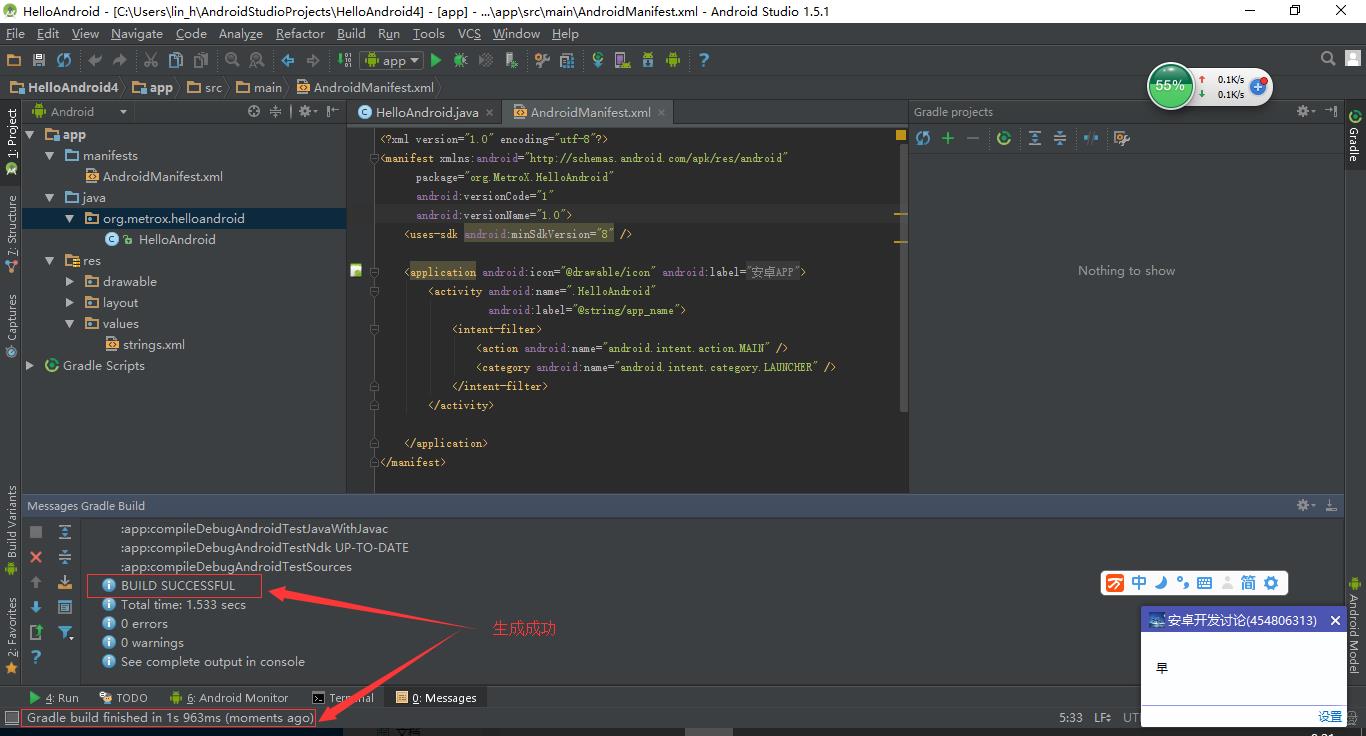
Task: Attach Gradle project with plus icon
Action: coord(948,138)
